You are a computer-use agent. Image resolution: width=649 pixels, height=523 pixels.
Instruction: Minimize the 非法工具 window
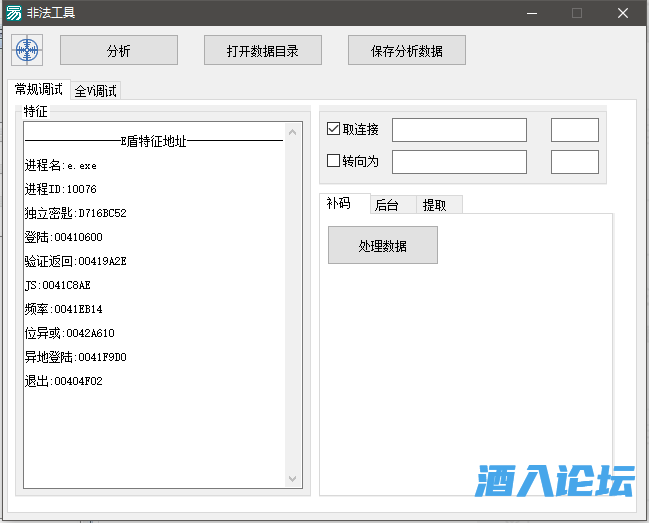(x=530, y=13)
